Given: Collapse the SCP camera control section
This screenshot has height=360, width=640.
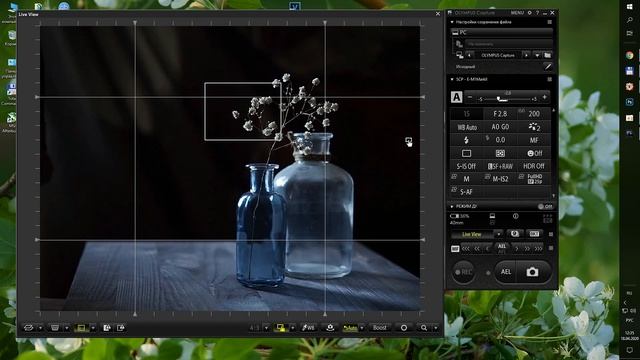Looking at the screenshot, I should coord(452,79).
